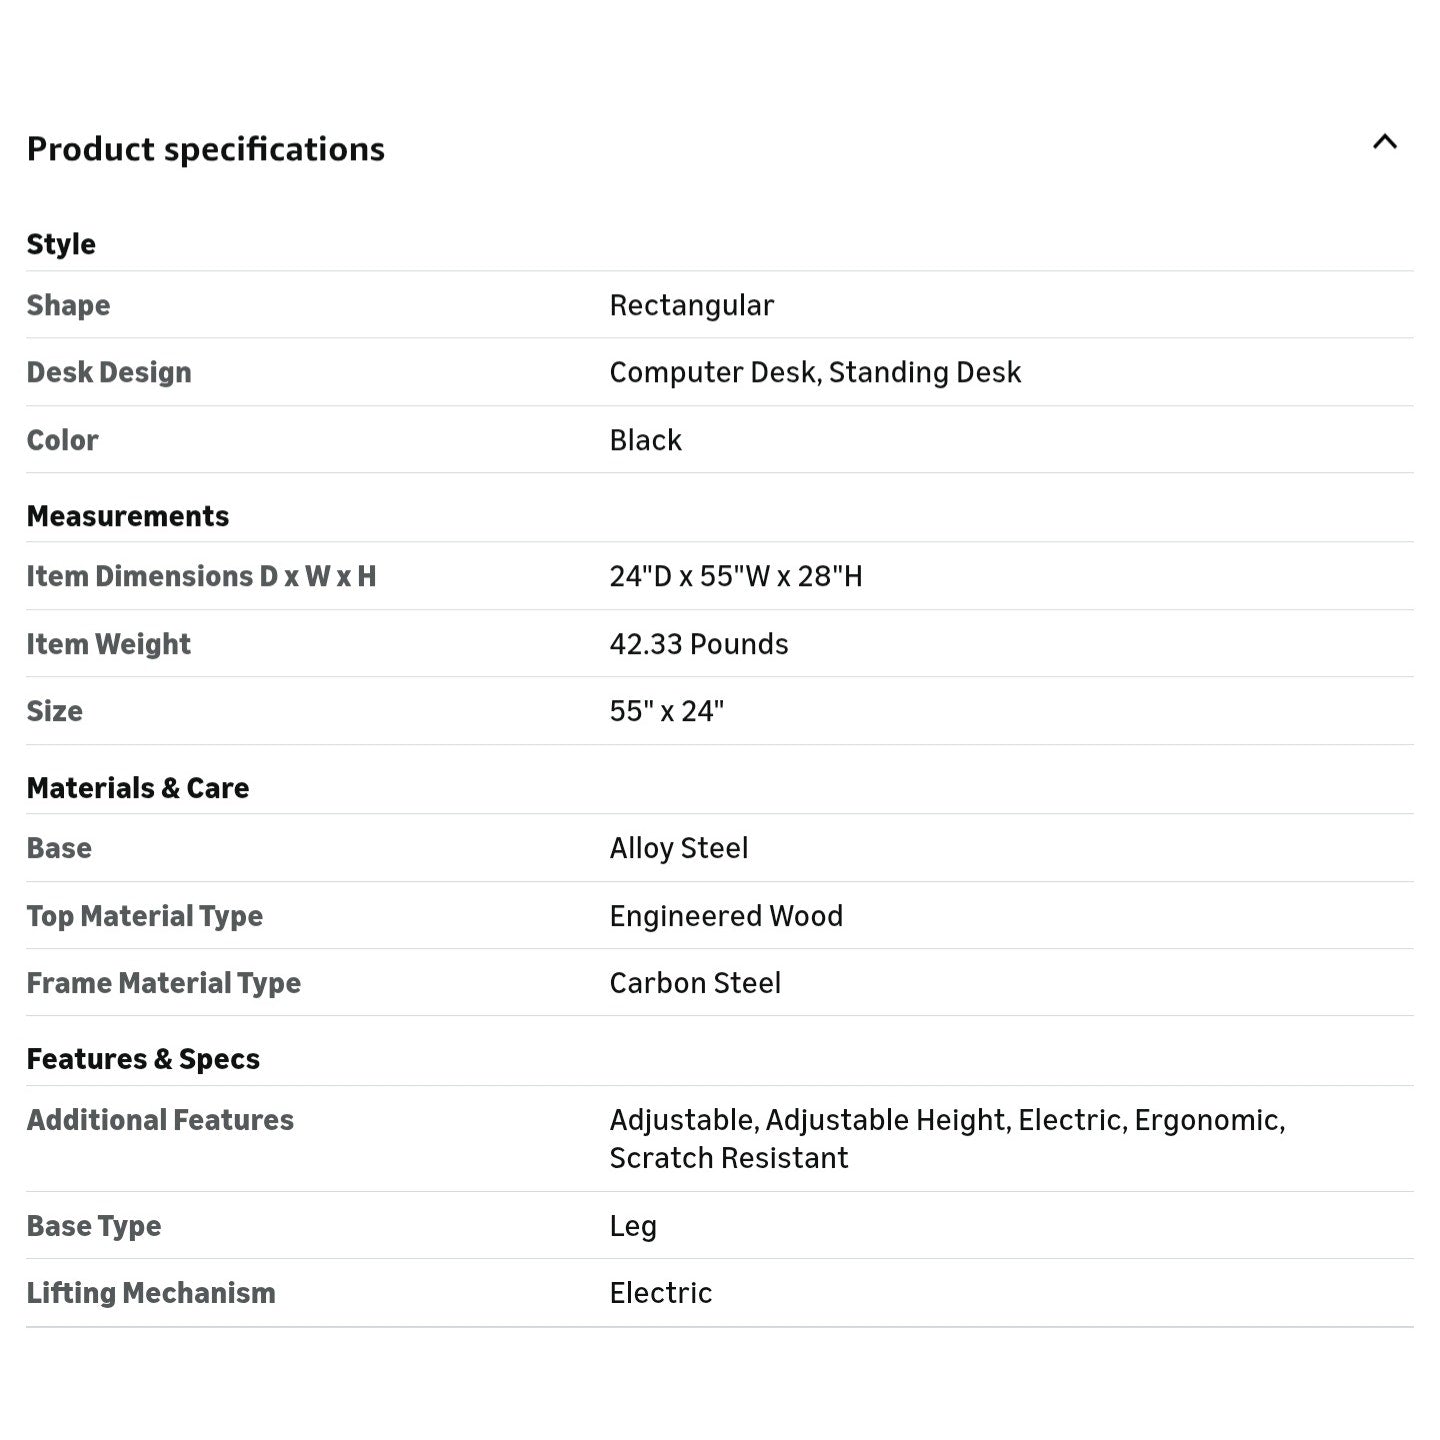Screen dimensions: 1440x1440
Task: Select Computer Desk, Standing Desk value
Action: (x=815, y=372)
